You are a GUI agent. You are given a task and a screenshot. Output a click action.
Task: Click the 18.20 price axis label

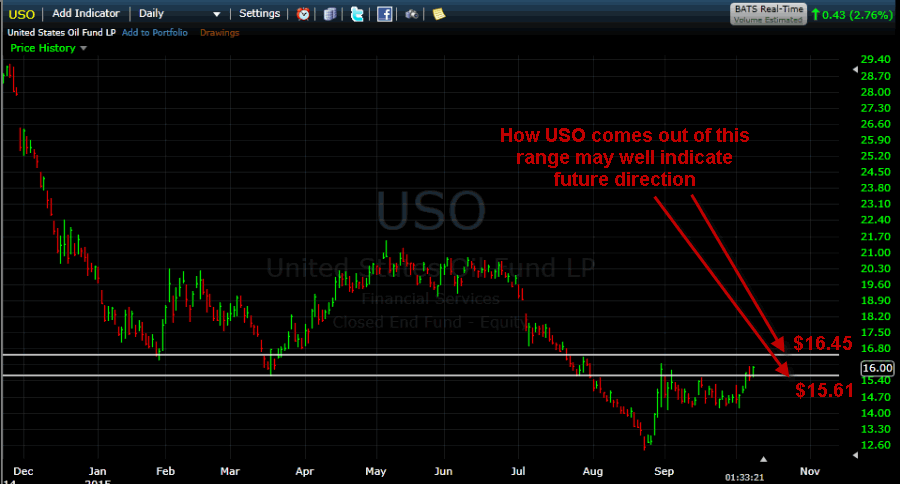point(875,316)
